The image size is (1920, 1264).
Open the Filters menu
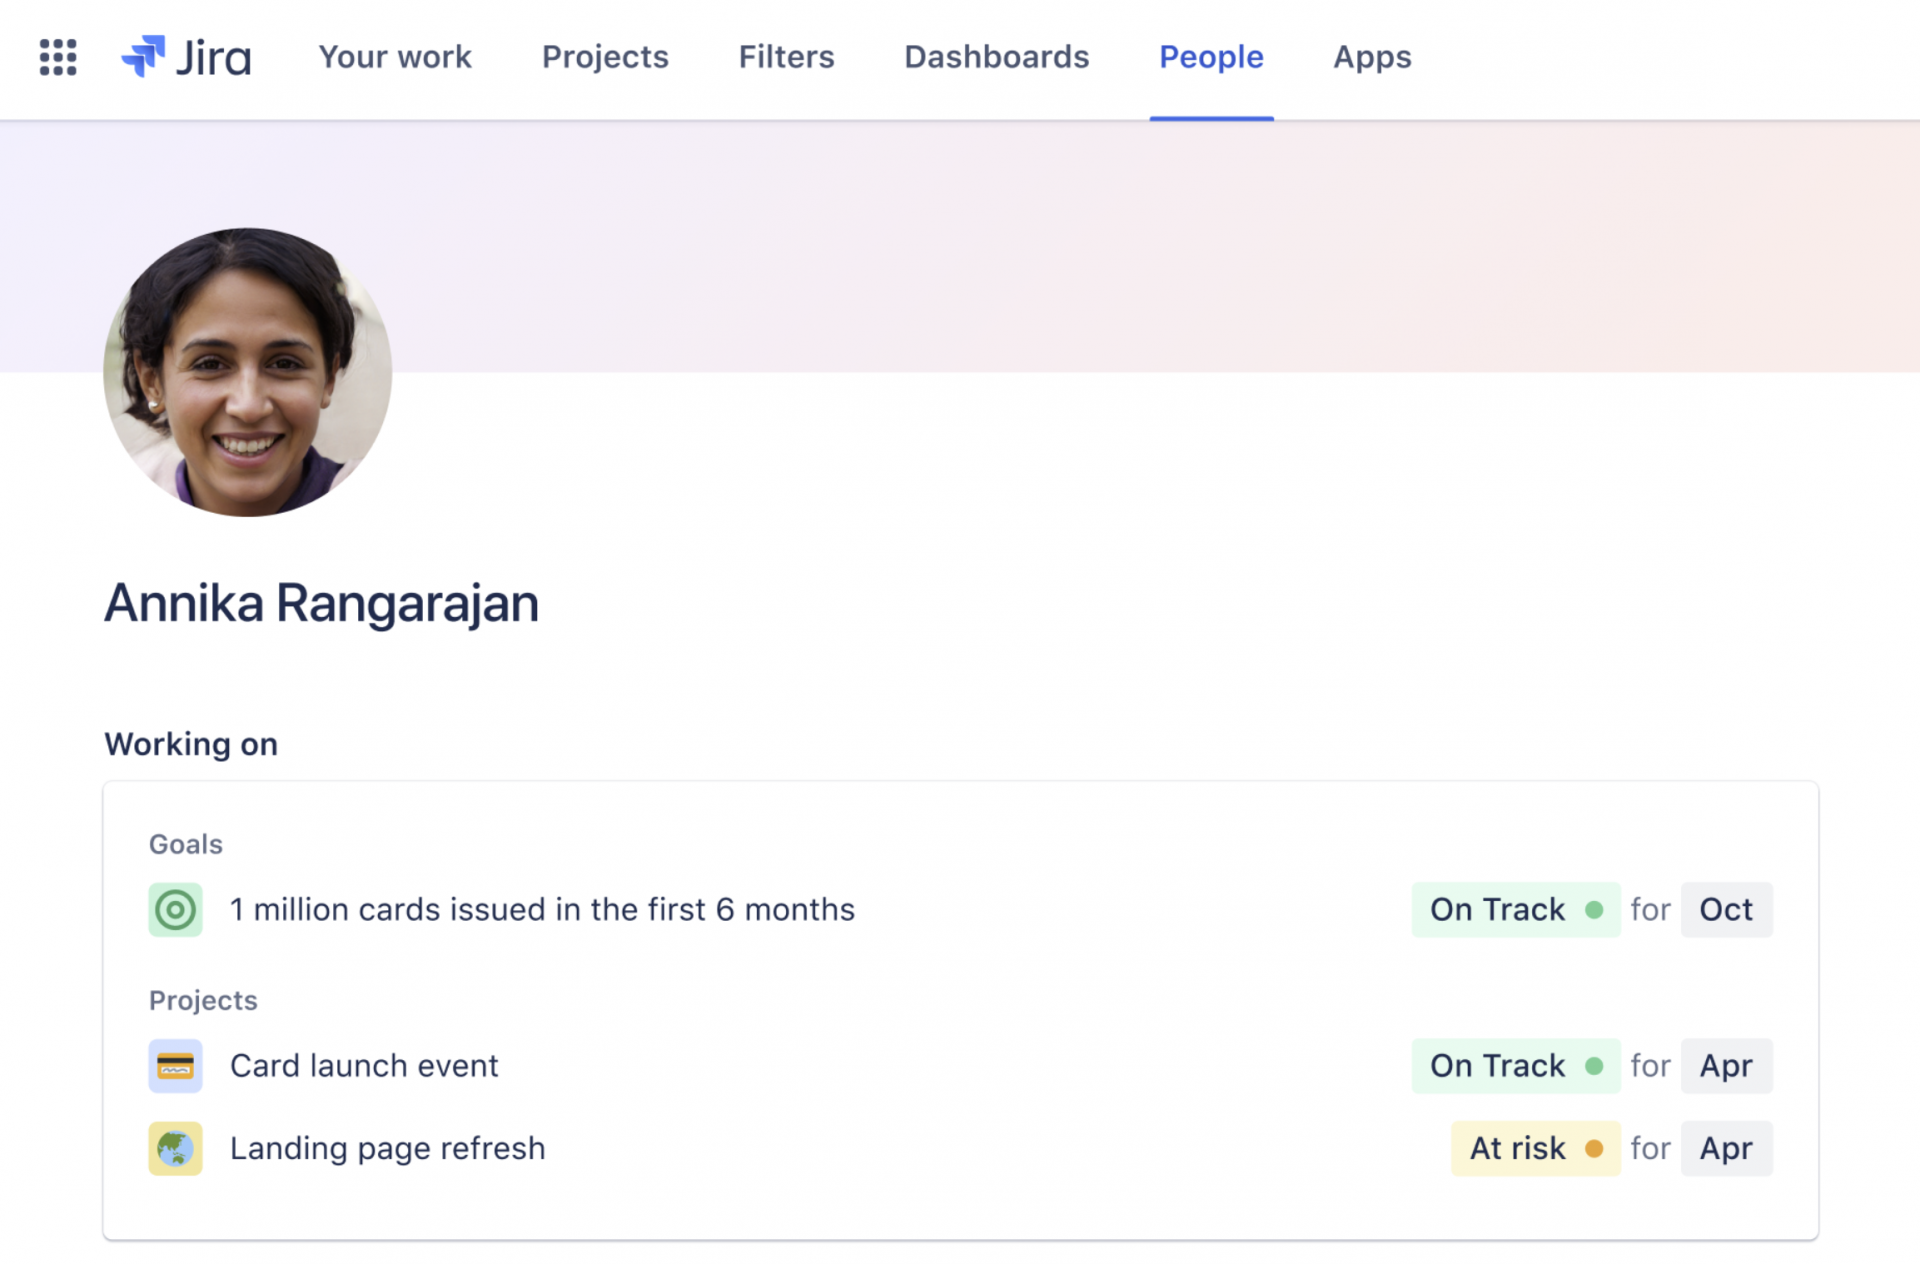786,57
